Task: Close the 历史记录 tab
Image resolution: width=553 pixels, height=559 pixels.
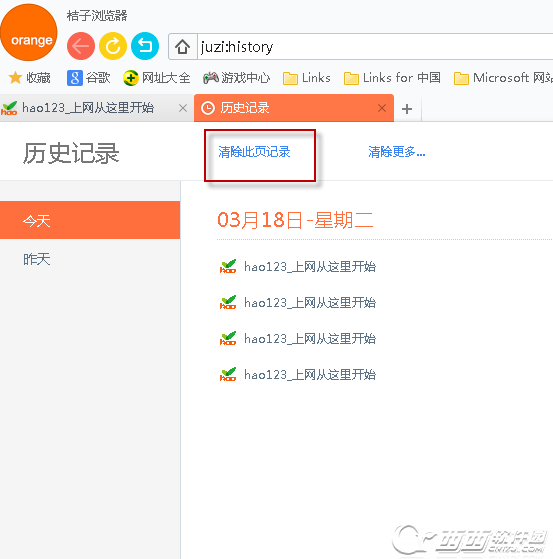Action: click(382, 108)
